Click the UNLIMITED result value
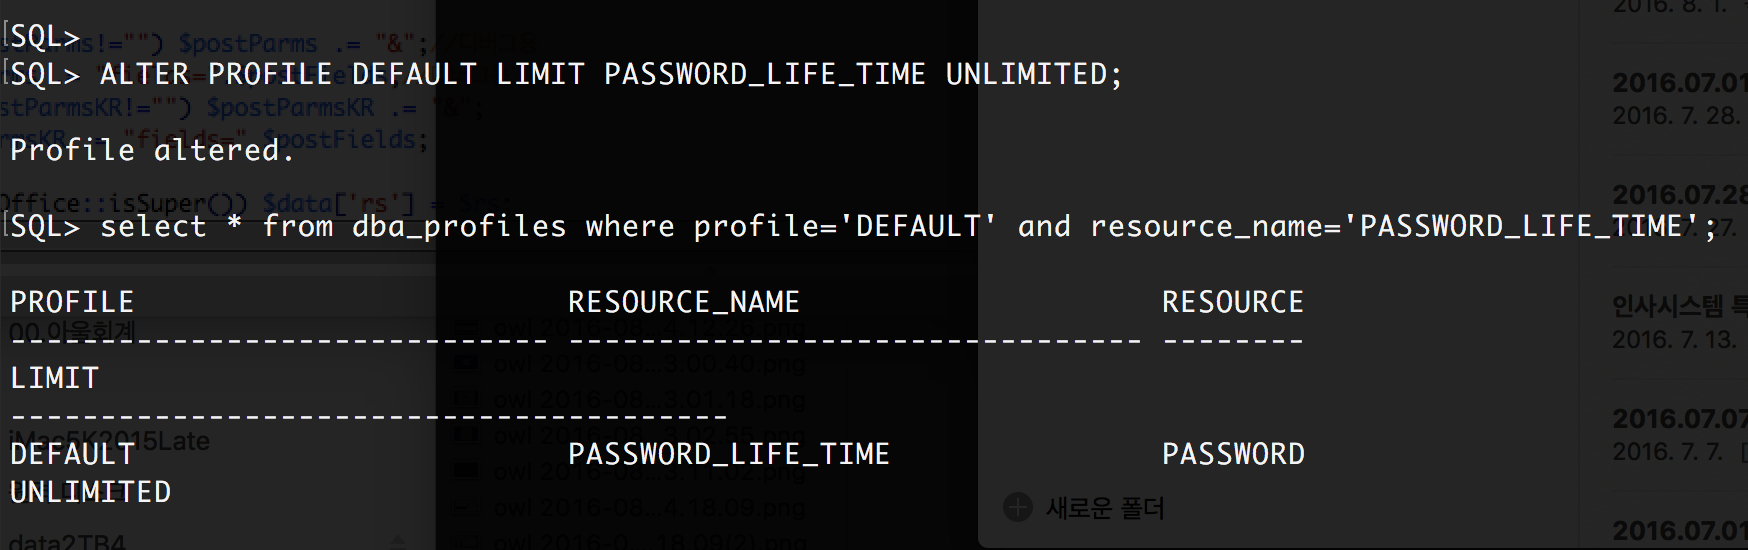The width and height of the screenshot is (1748, 550). (90, 492)
